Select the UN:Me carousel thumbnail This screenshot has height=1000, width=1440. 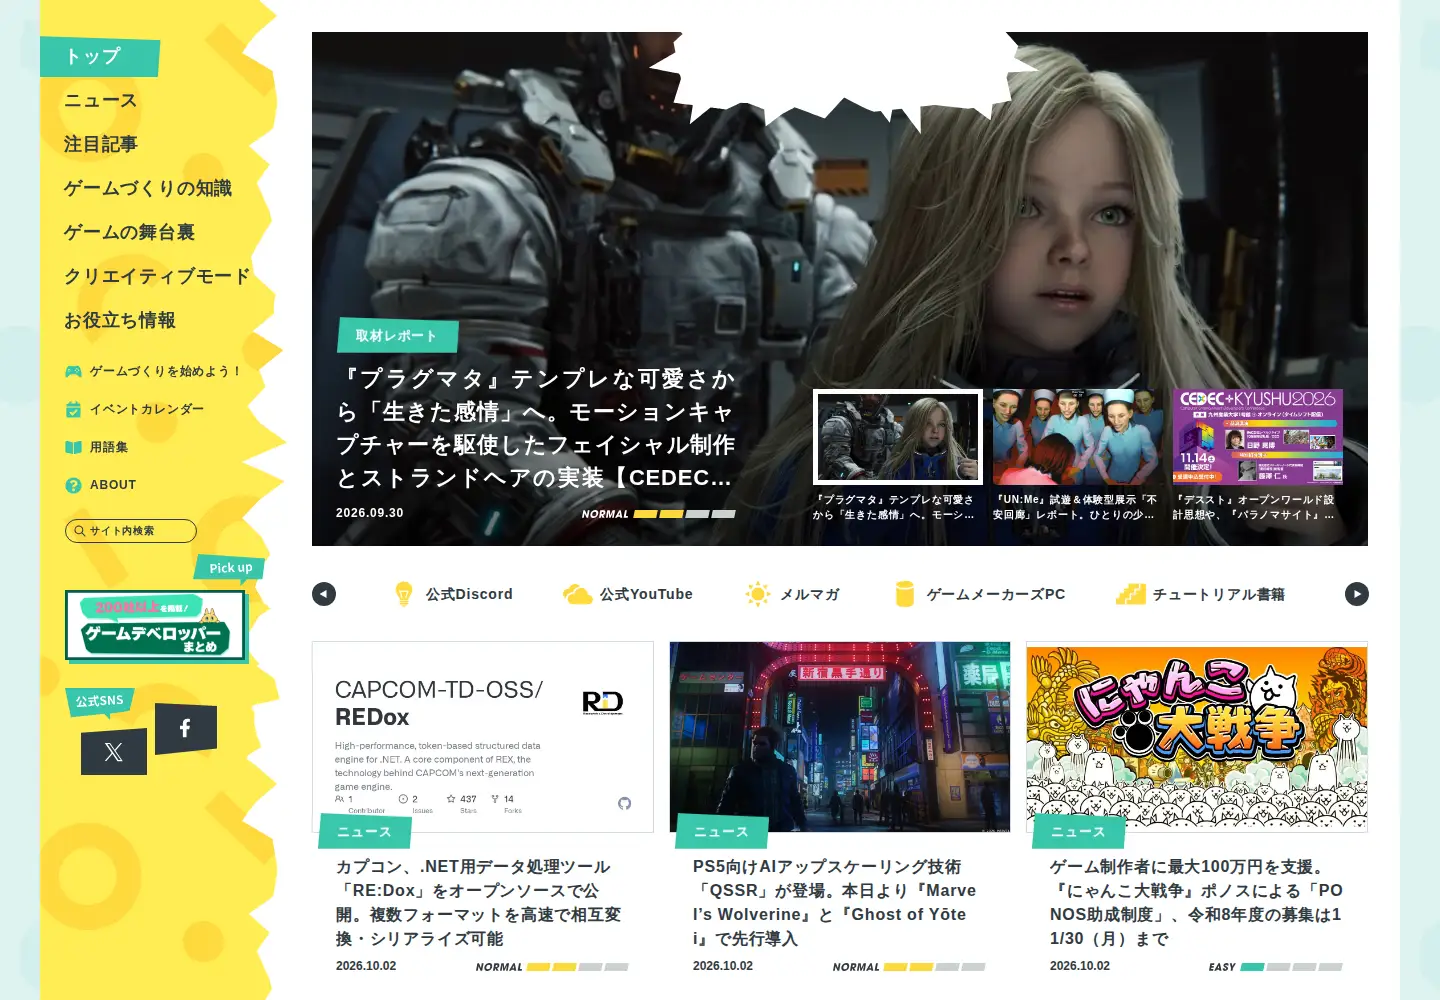[x=1078, y=437]
